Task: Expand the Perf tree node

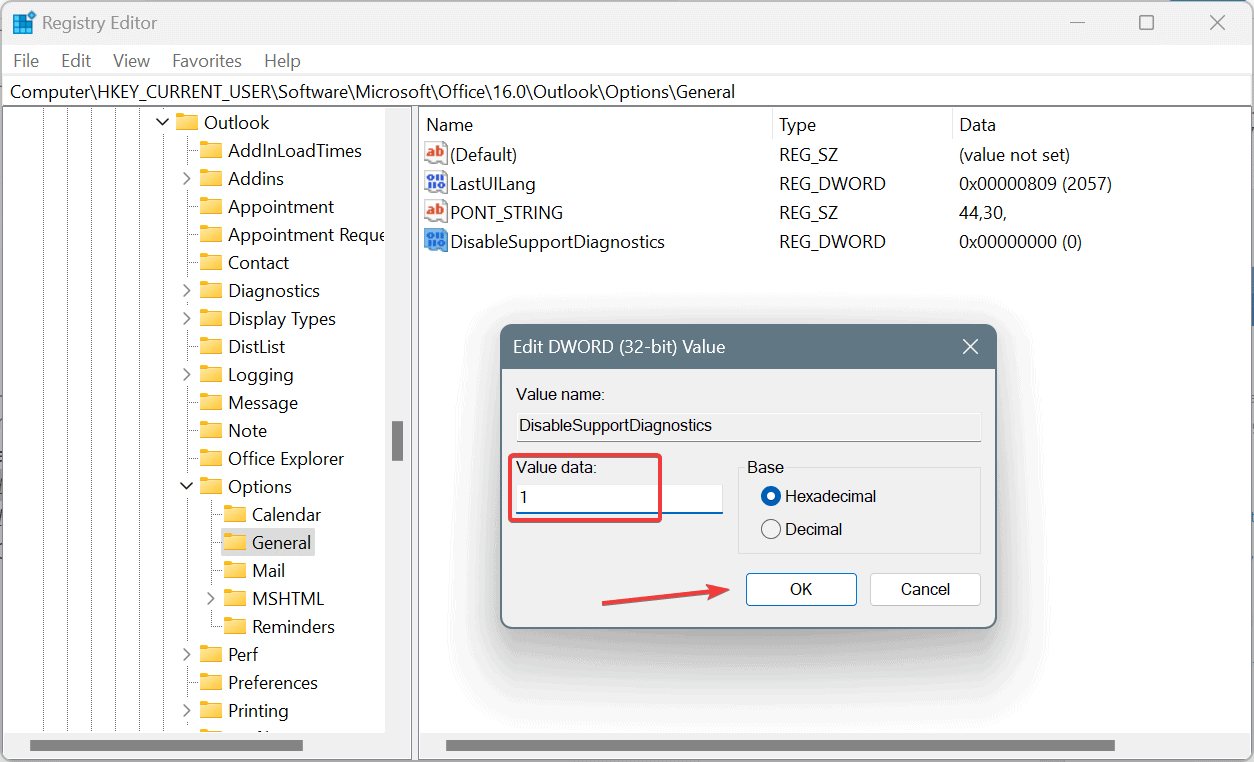Action: point(187,654)
